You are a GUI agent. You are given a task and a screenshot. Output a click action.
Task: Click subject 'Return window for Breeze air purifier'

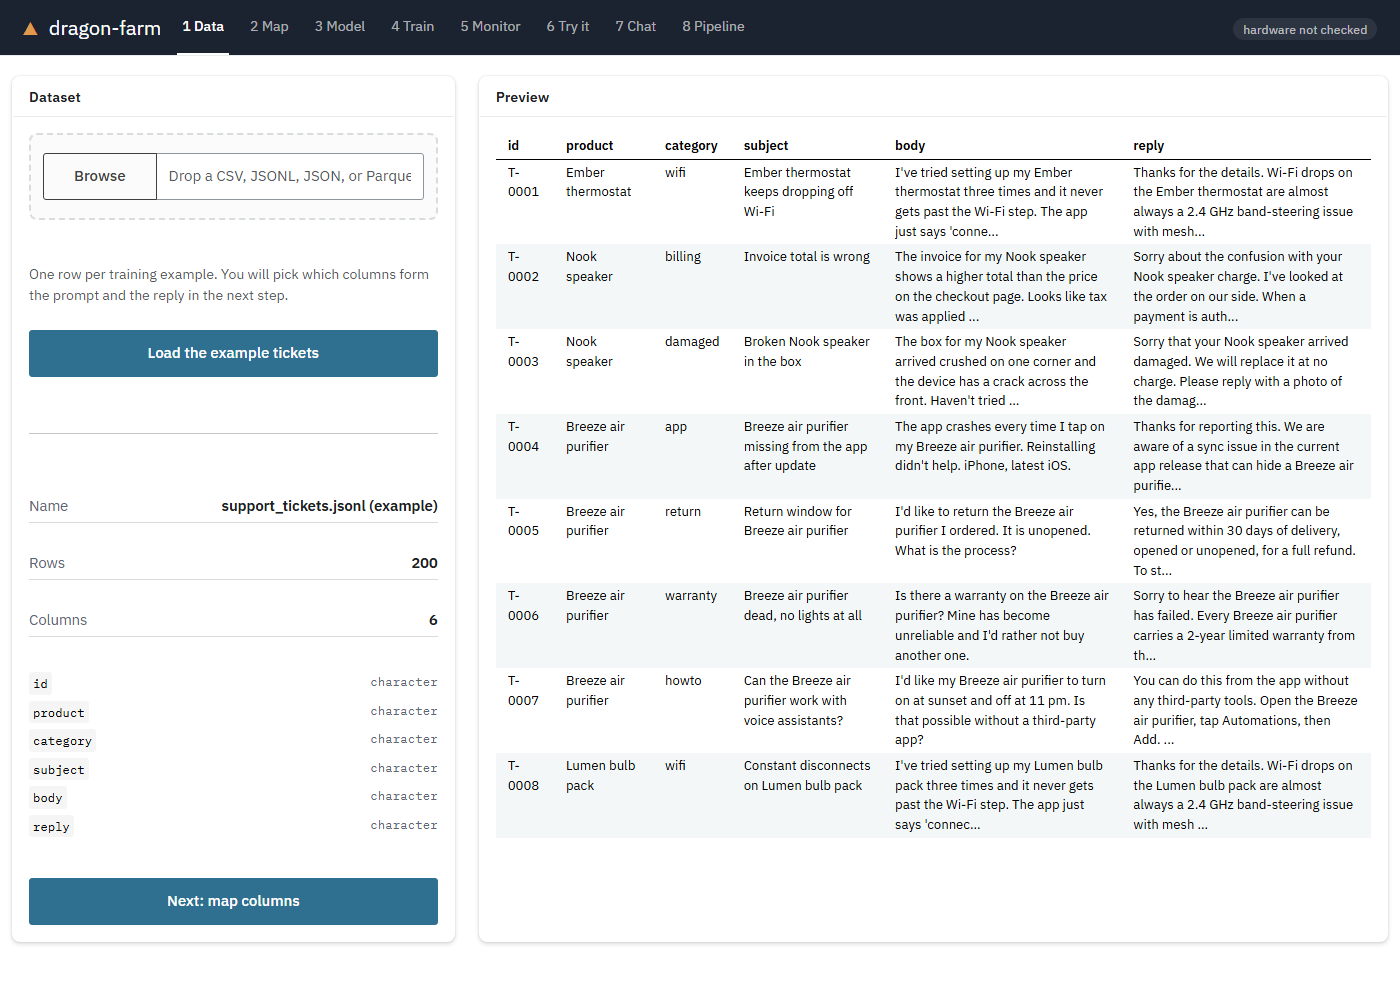point(798,521)
